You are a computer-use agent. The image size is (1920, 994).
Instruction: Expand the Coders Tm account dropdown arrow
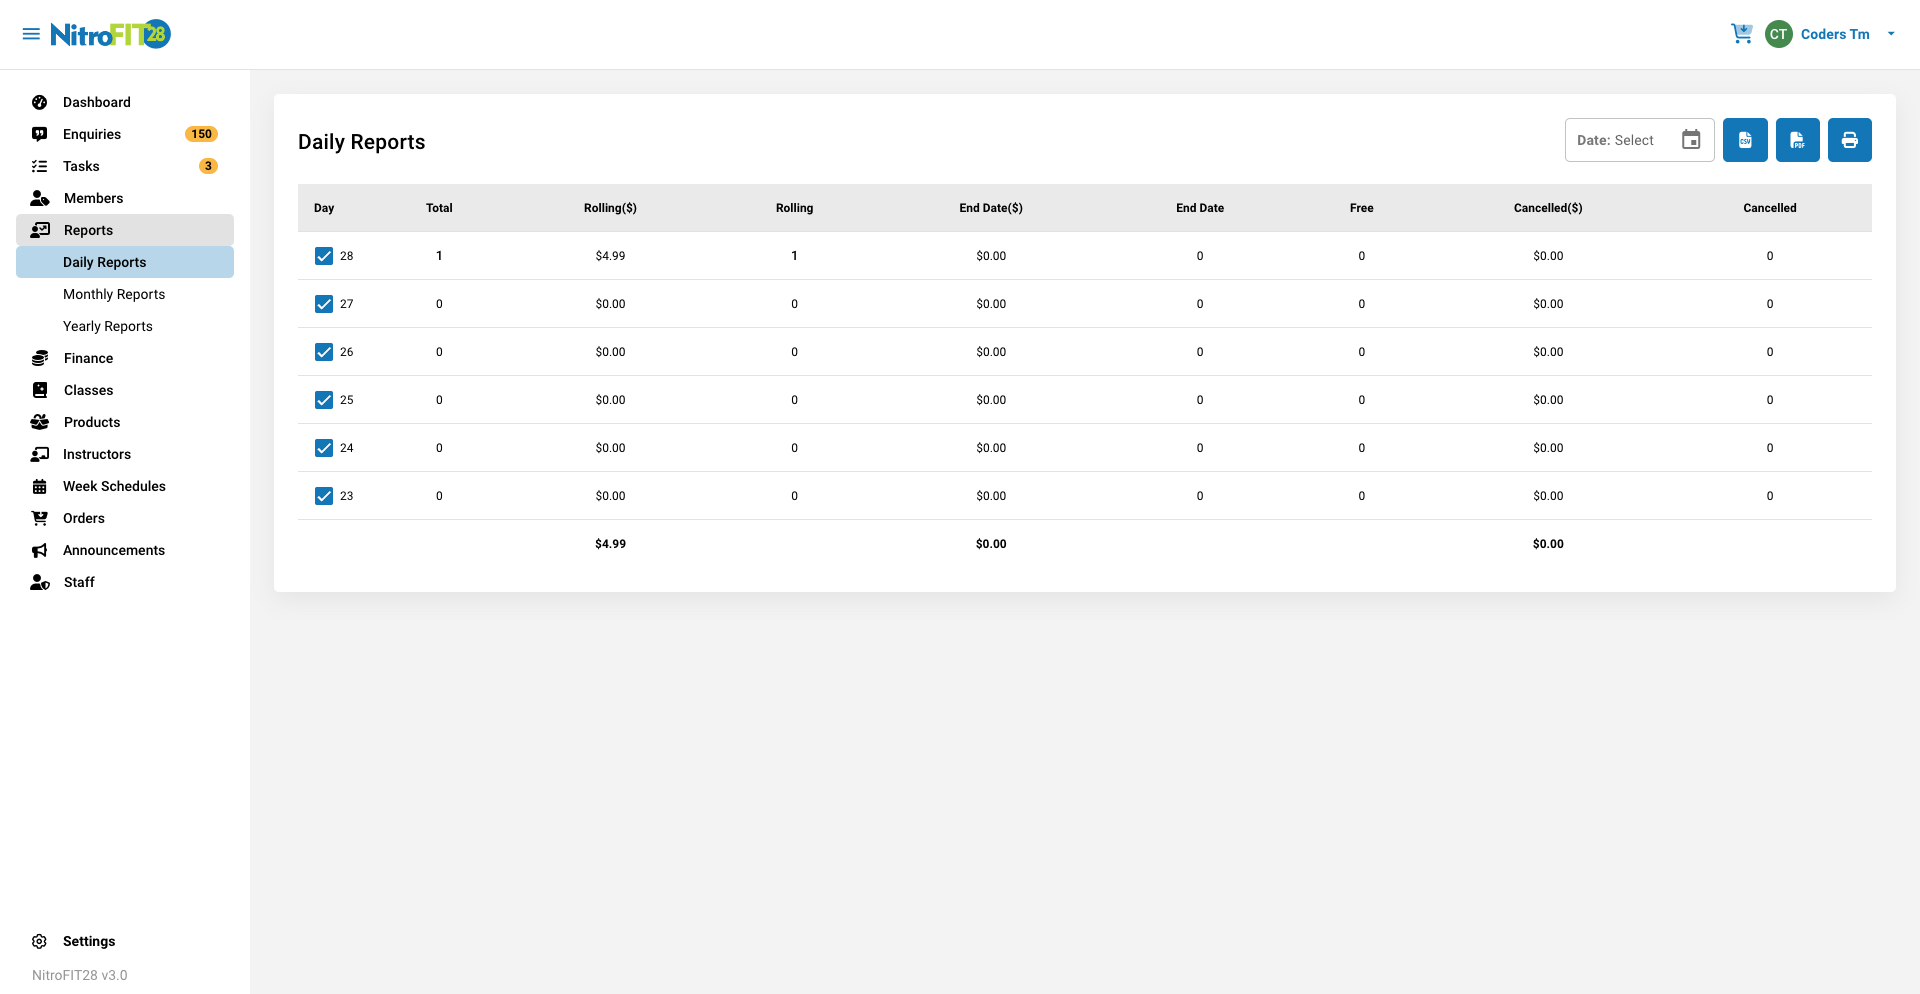[1891, 34]
